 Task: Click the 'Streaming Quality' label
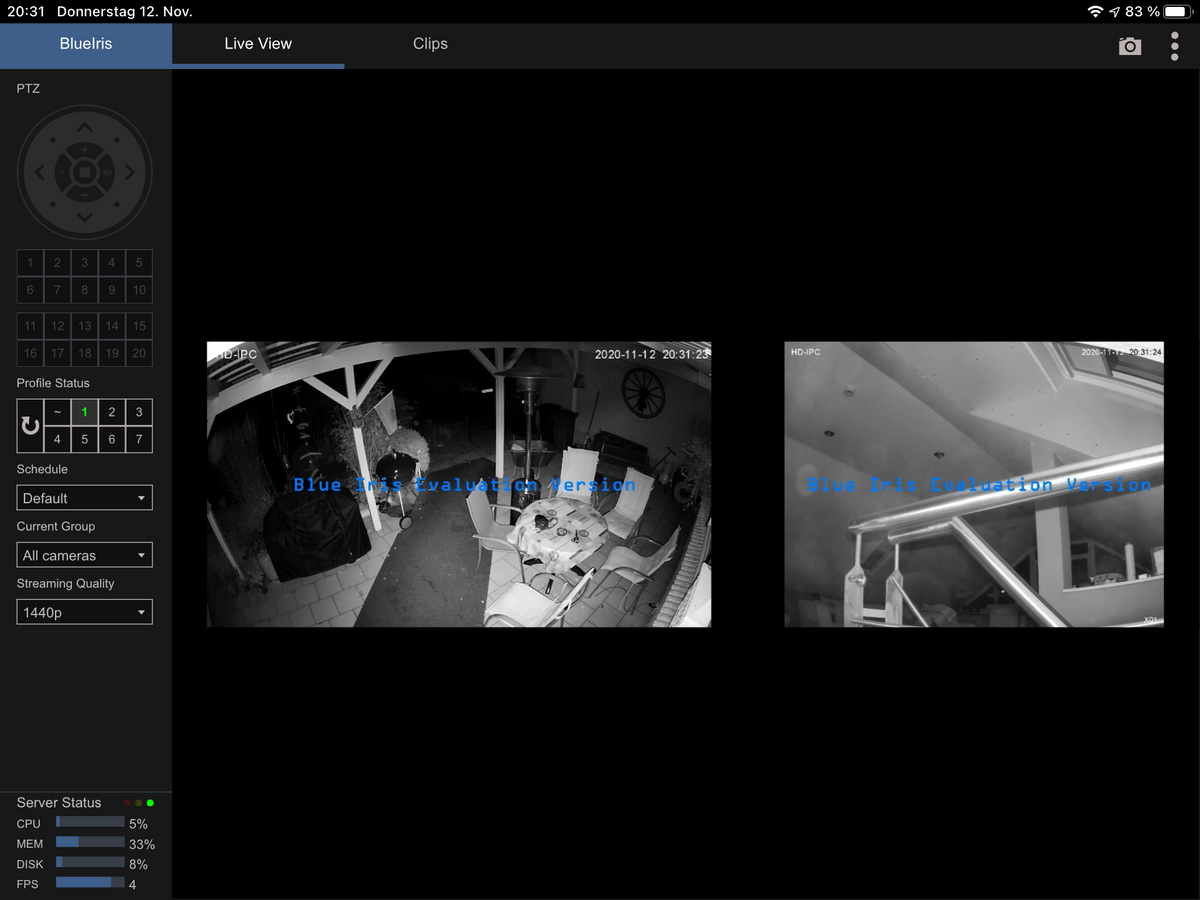pos(66,584)
